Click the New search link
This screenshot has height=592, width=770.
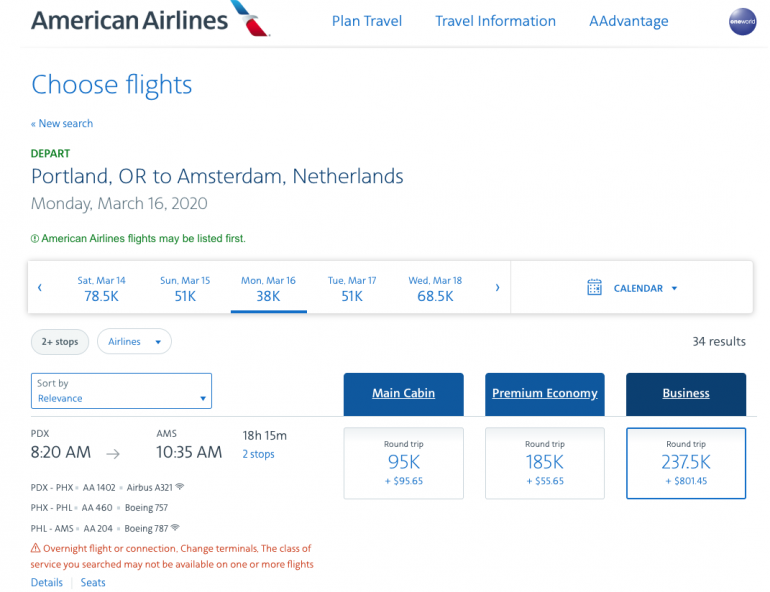click(x=62, y=124)
